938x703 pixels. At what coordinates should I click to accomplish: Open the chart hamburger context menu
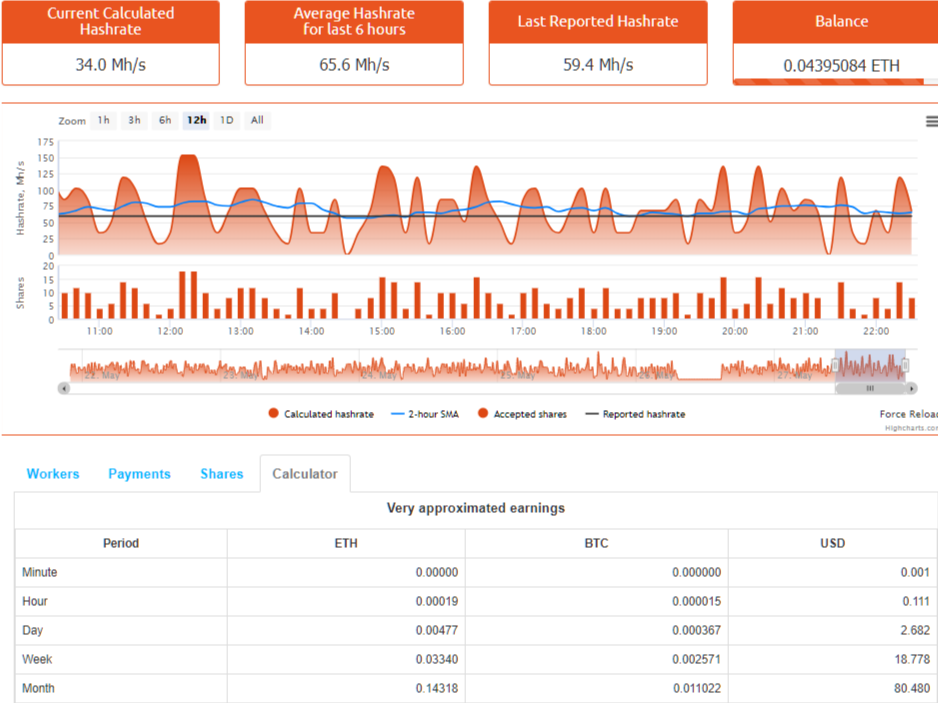pos(931,121)
